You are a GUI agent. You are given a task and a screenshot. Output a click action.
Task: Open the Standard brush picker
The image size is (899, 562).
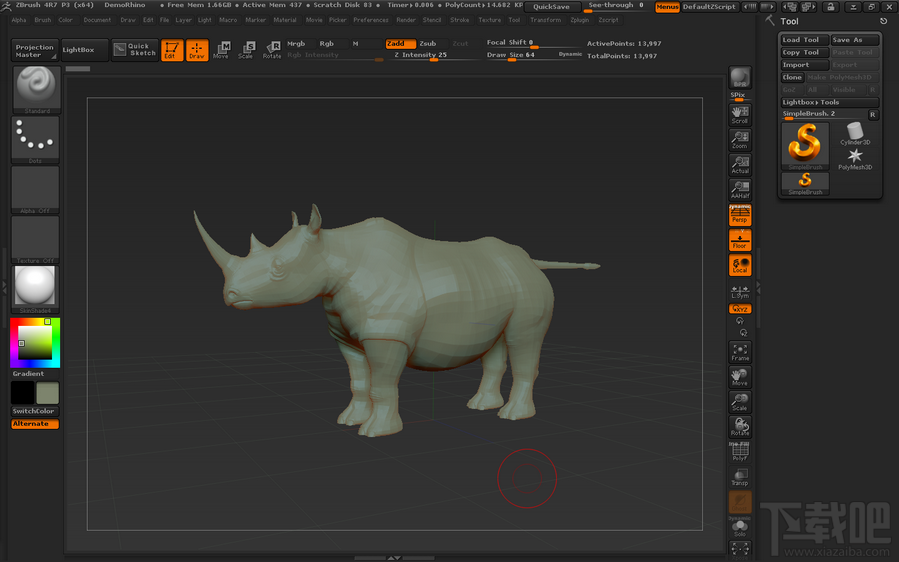tap(36, 89)
